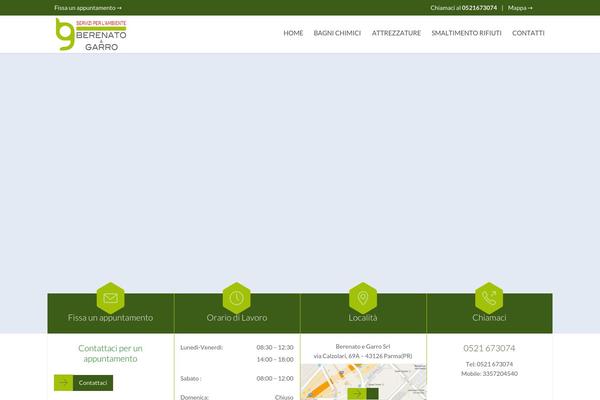The height and width of the screenshot is (400, 600).
Task: Click the large 0521 673074 number
Action: tap(489, 348)
